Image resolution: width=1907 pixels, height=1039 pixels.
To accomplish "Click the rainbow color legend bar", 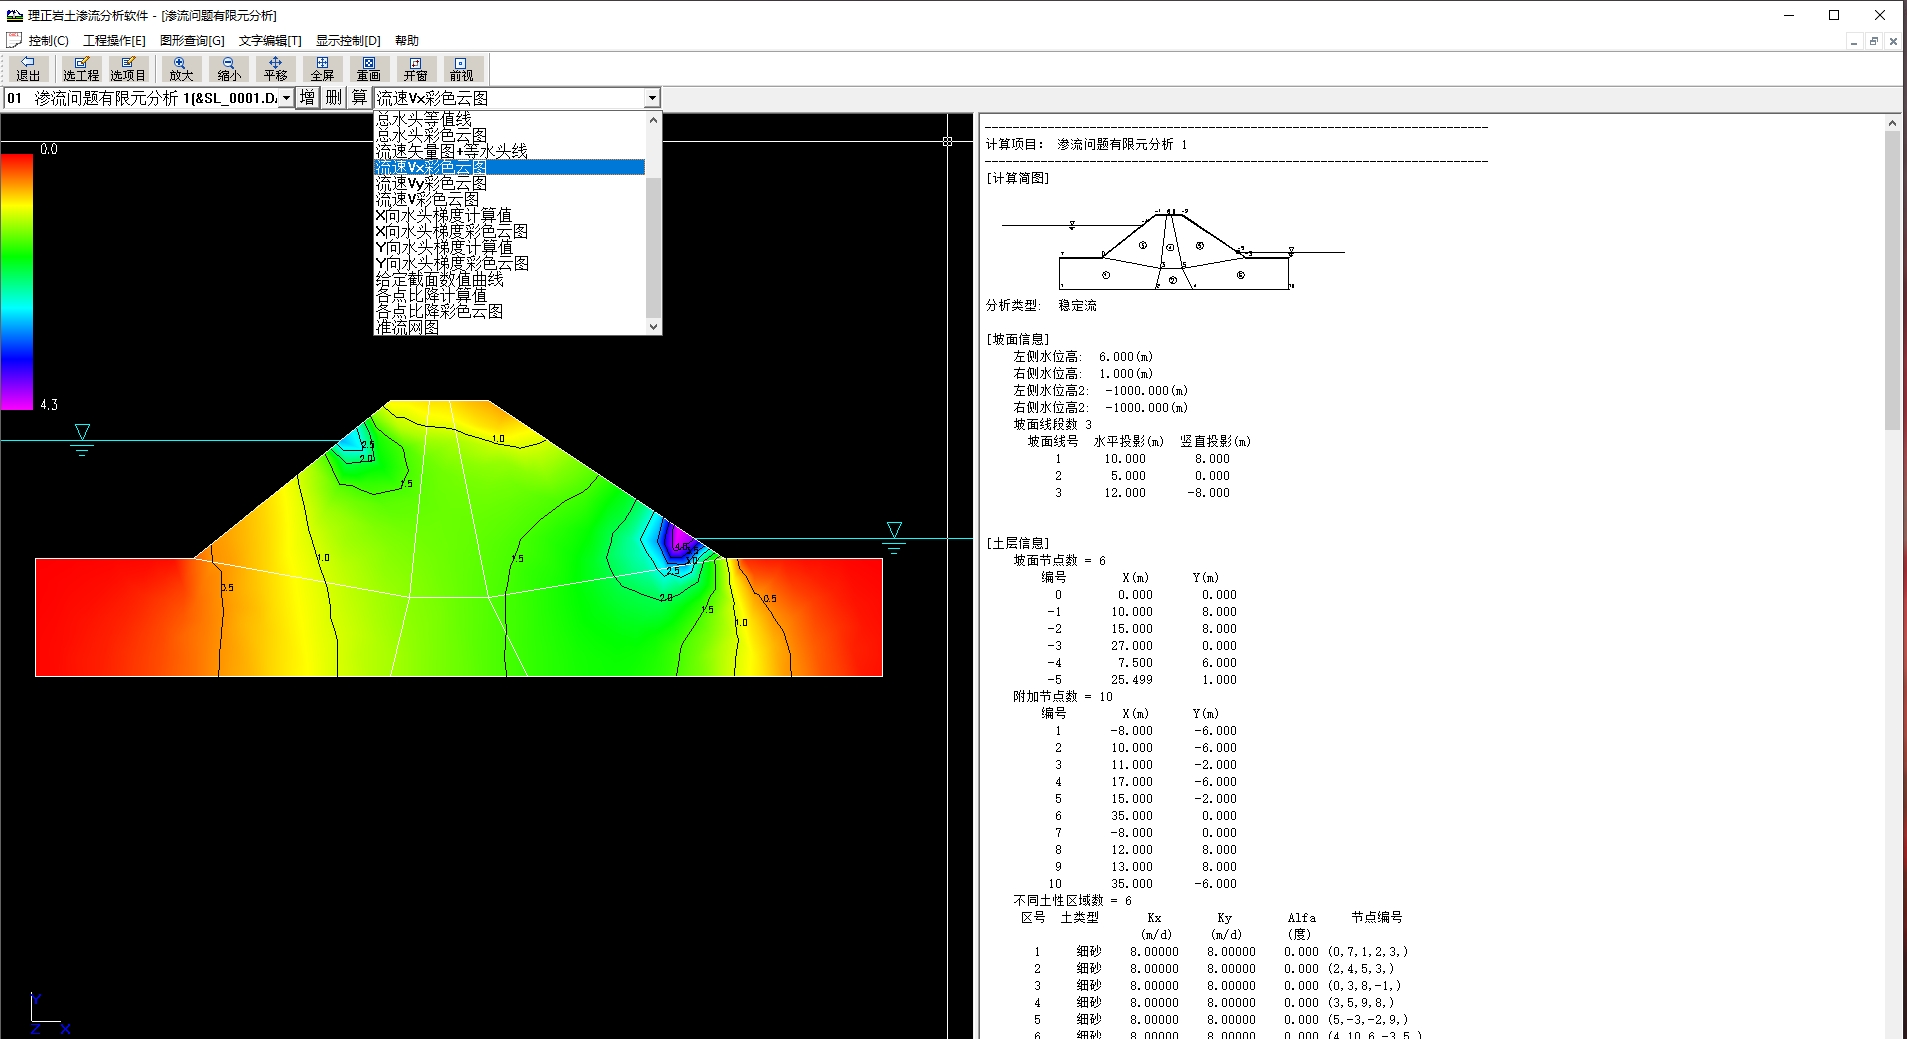I will tap(17, 280).
